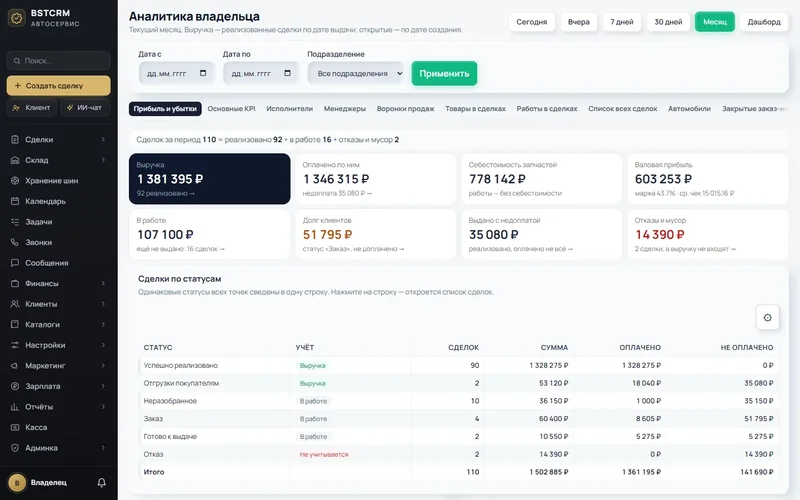
Task: Open the Неразобранное status row
Action: point(459,401)
